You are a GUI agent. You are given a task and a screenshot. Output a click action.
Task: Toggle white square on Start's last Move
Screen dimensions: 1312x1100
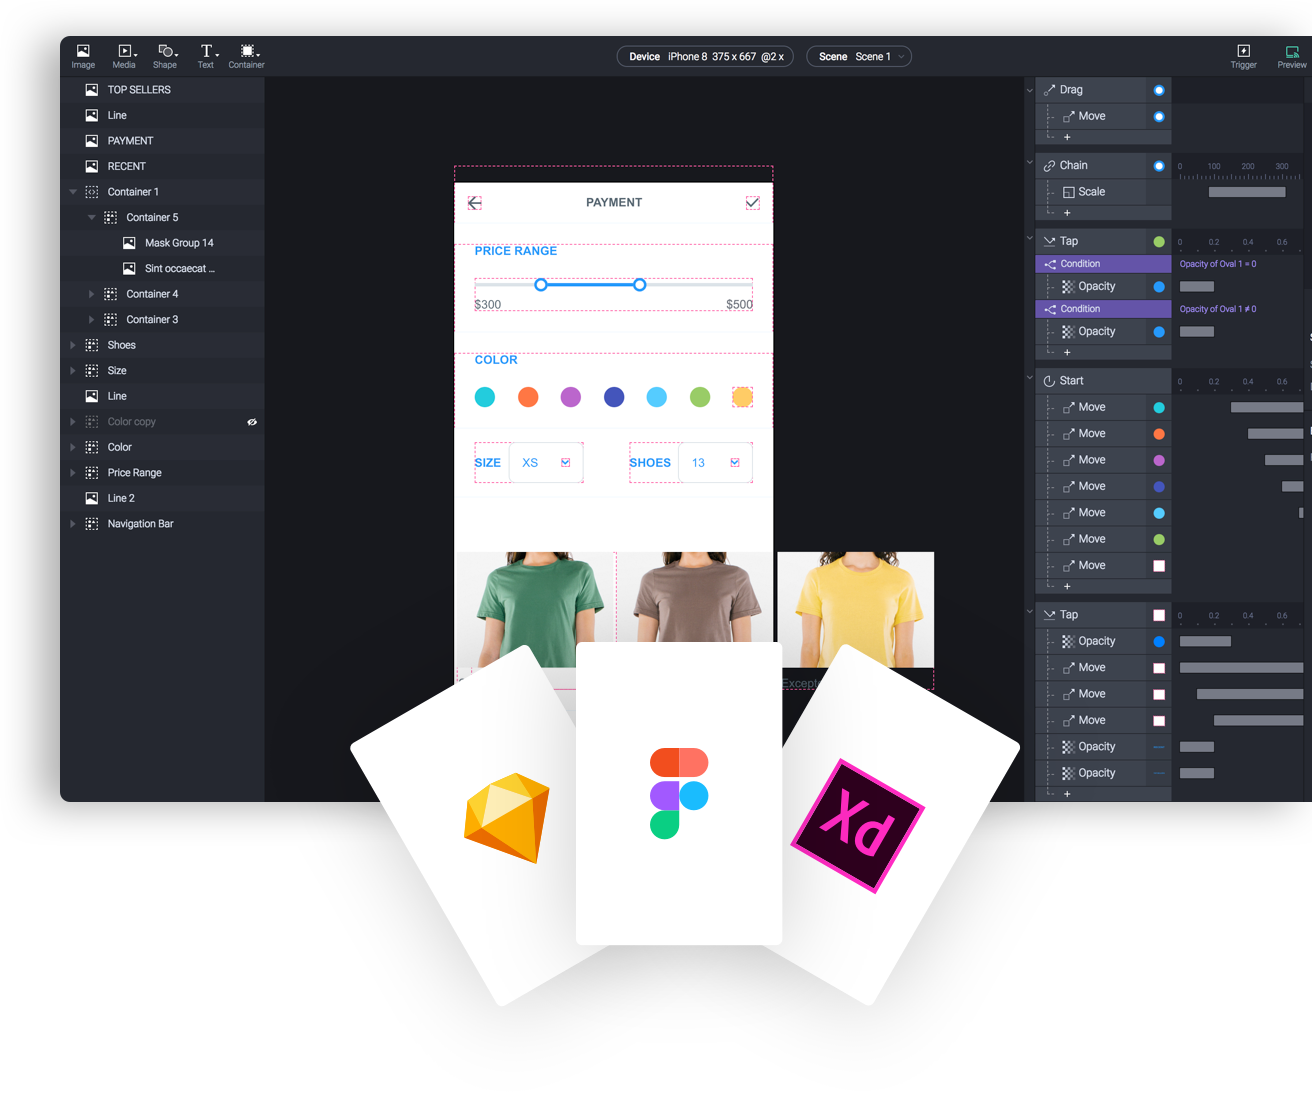(1159, 566)
